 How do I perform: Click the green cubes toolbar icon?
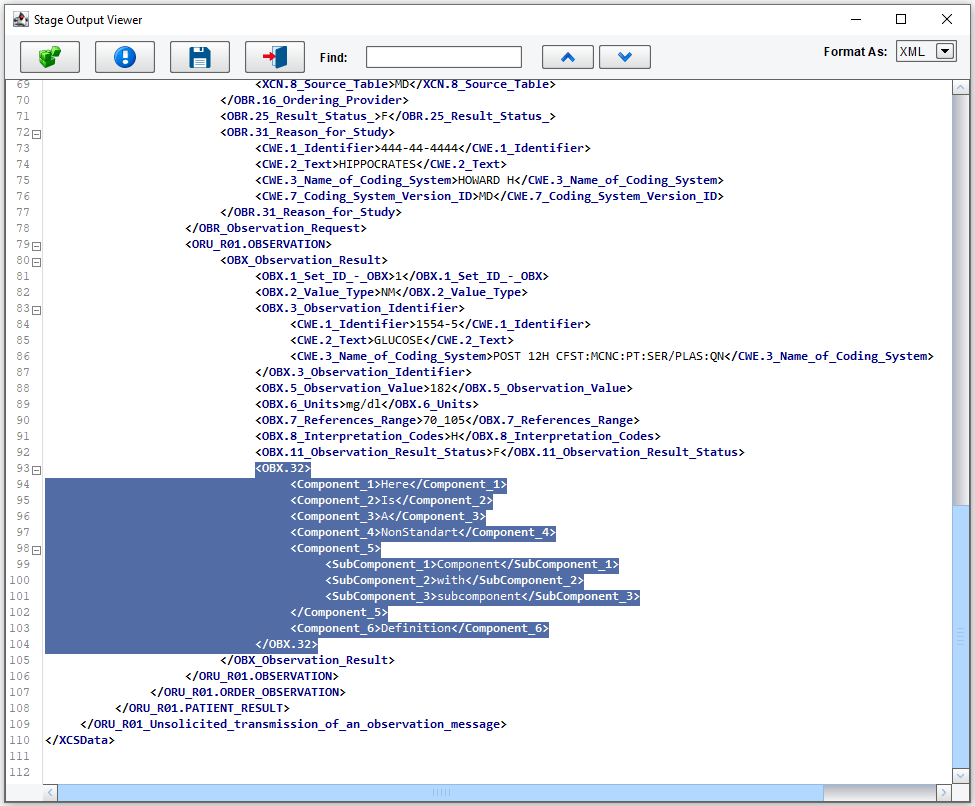pos(50,57)
